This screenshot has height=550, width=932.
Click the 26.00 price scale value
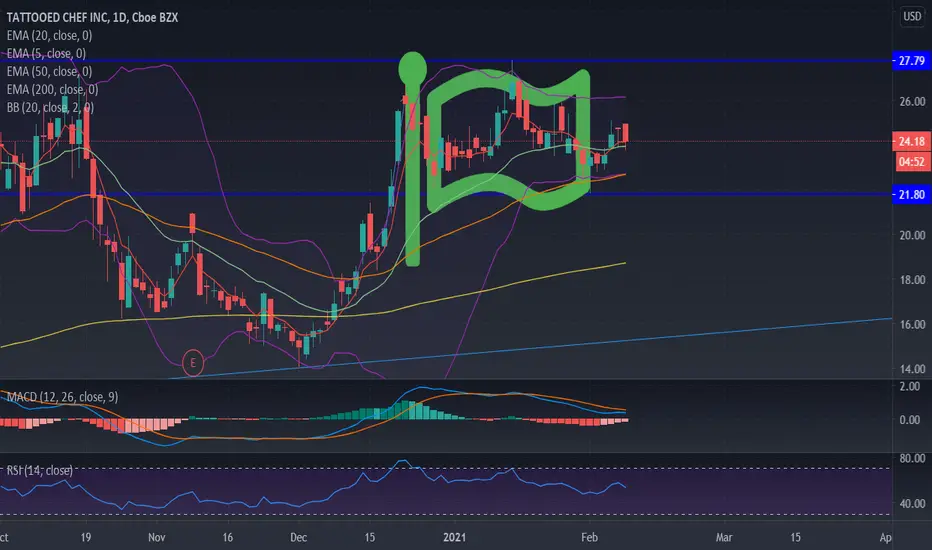click(x=912, y=101)
